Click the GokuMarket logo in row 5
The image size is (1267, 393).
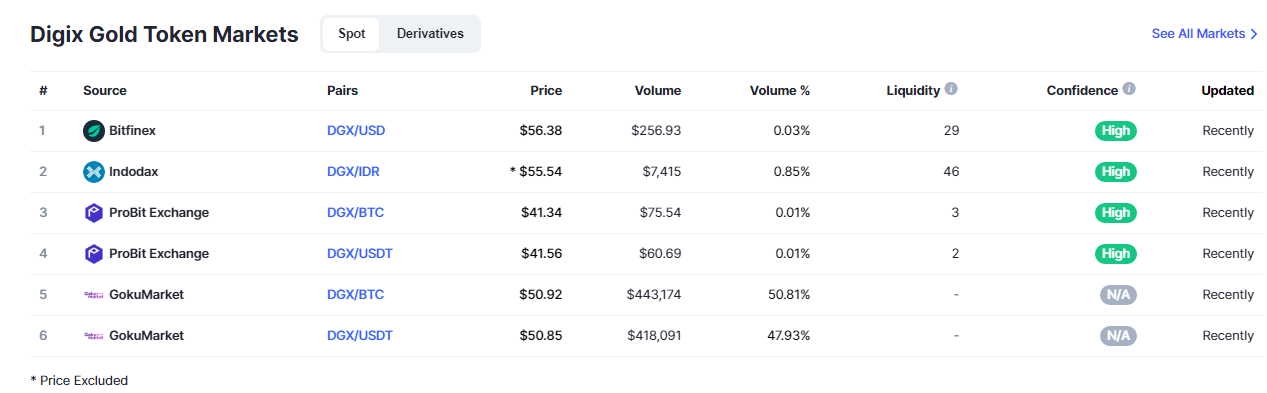point(94,294)
